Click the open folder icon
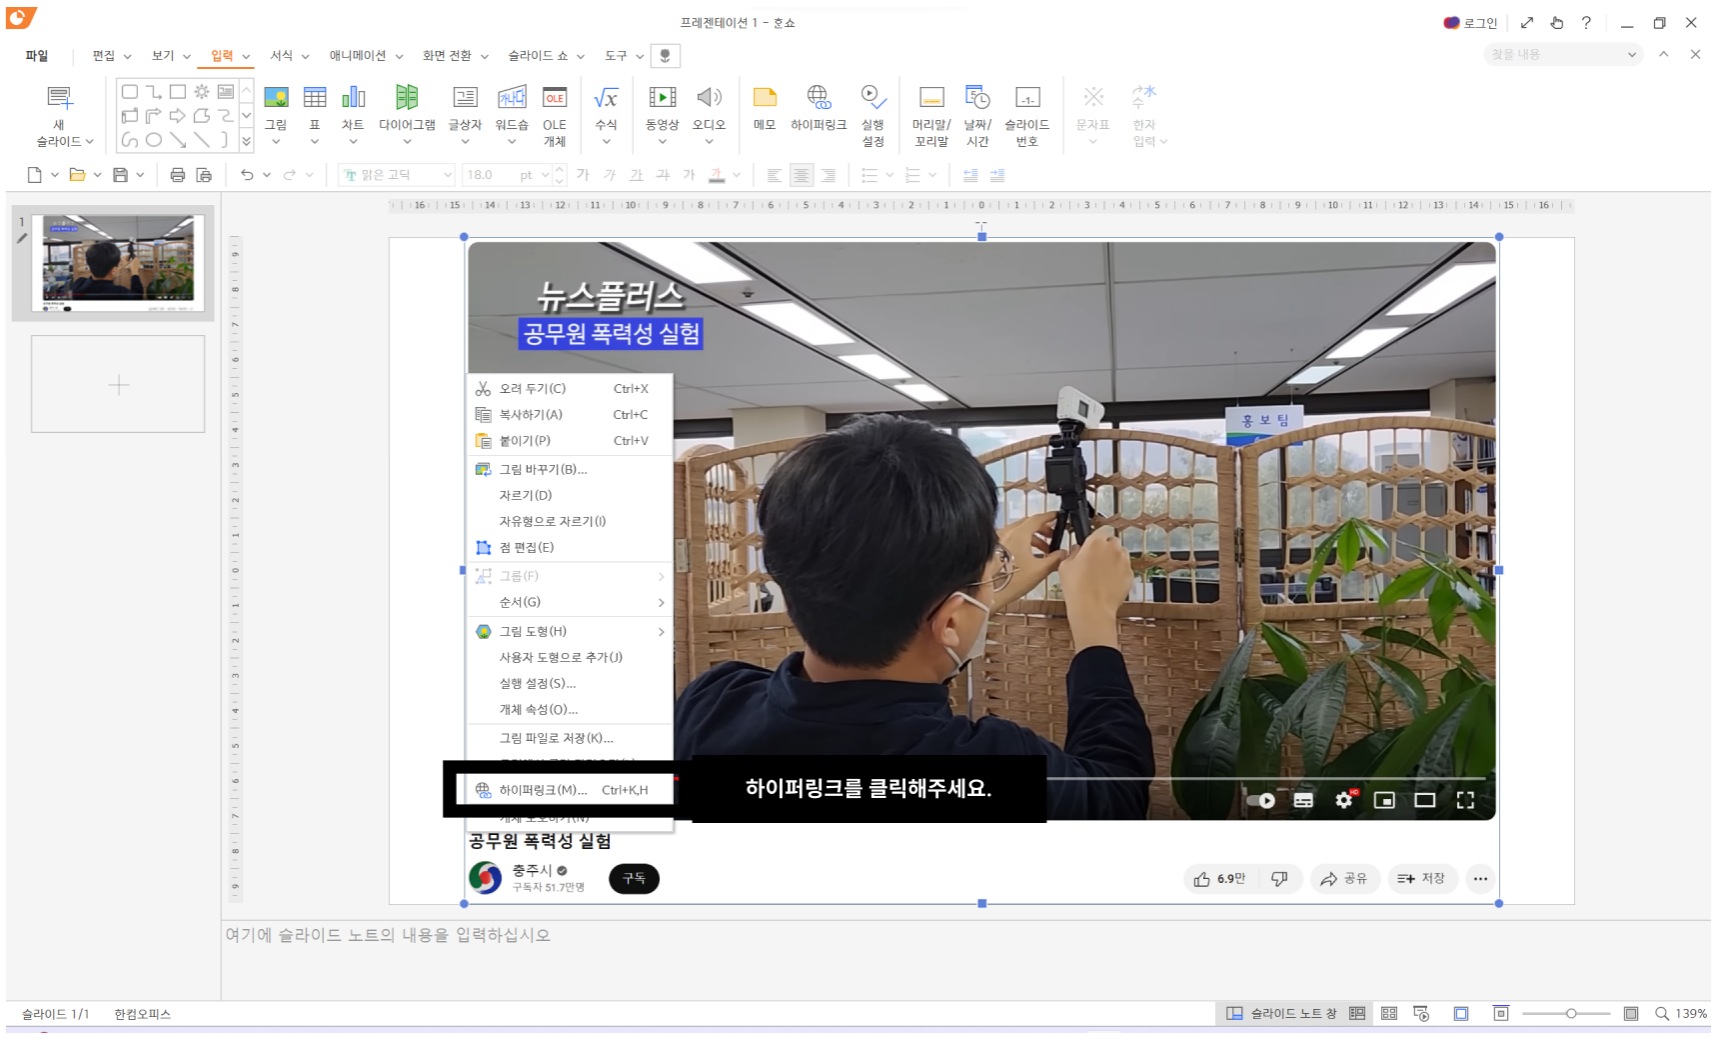1720x1039 pixels. 77,175
